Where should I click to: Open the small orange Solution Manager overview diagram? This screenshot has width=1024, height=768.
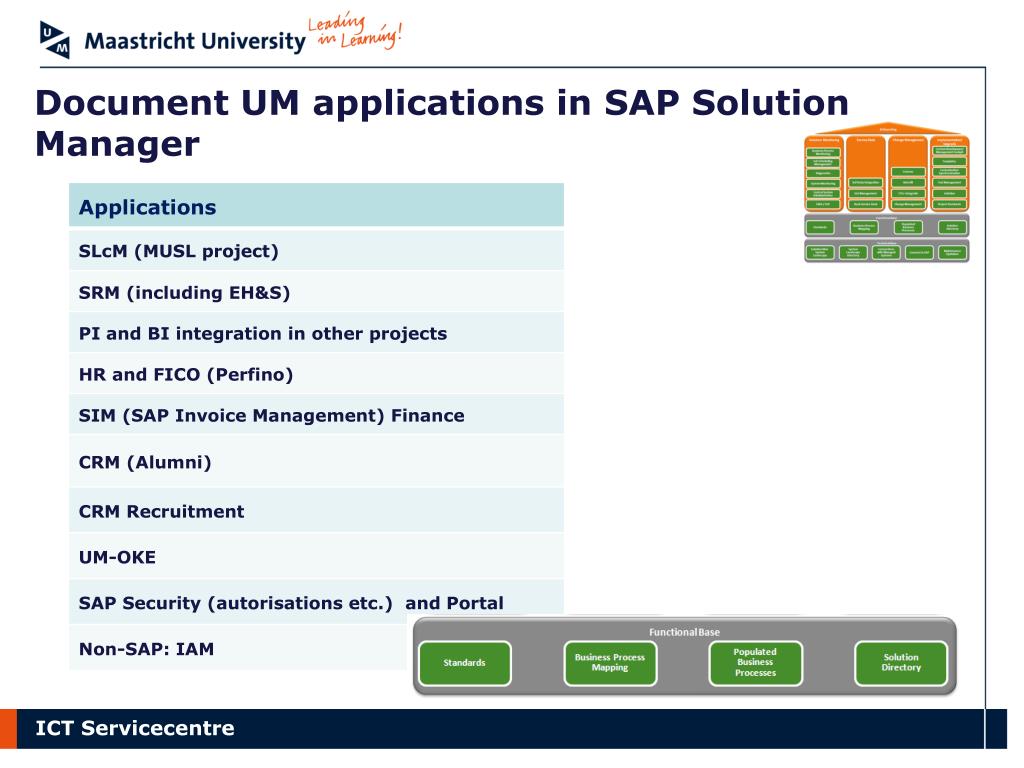click(887, 192)
